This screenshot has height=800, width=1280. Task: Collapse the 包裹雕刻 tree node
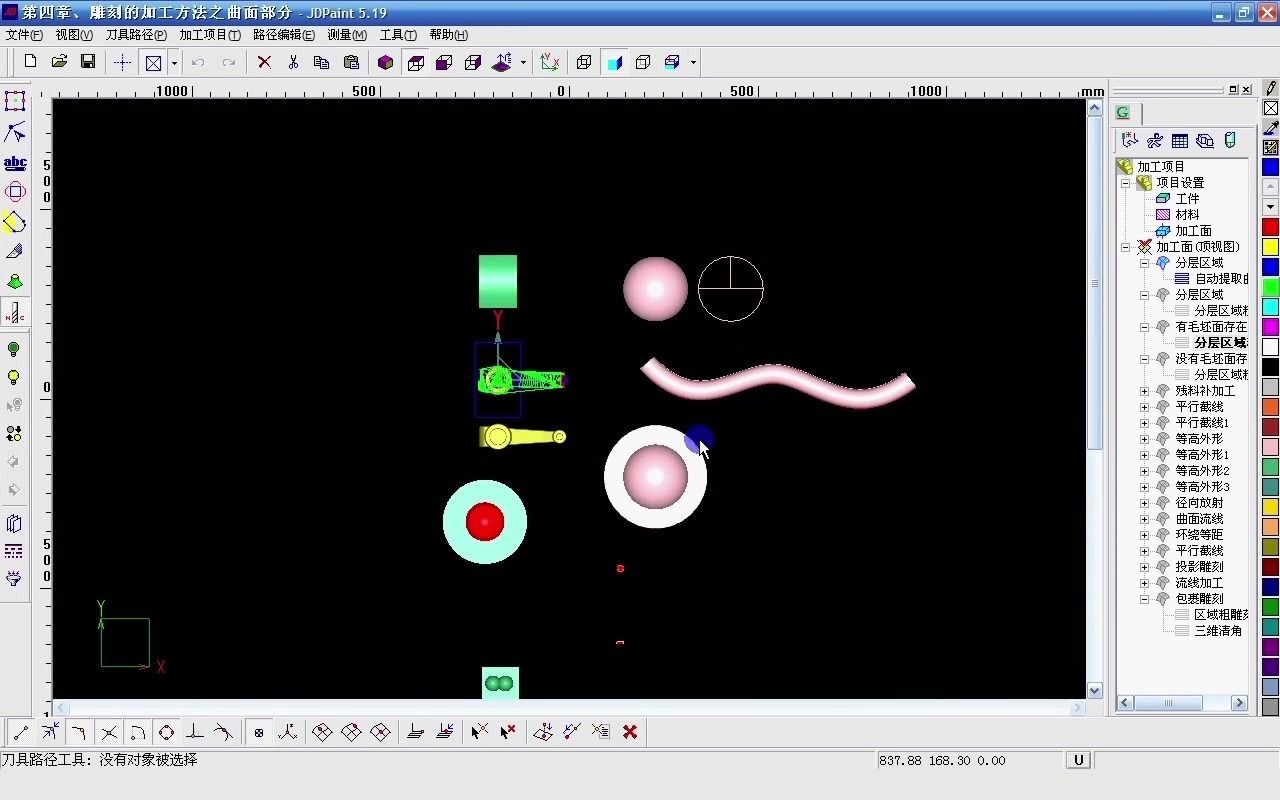click(x=1144, y=599)
